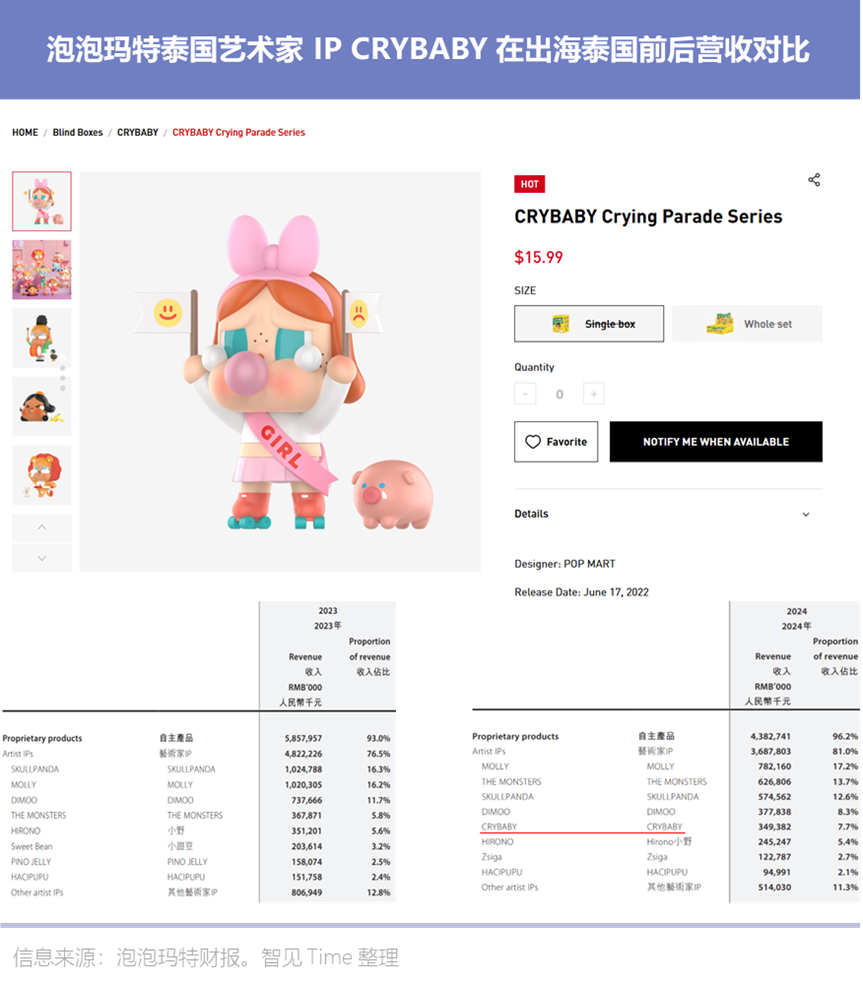The height and width of the screenshot is (983, 863).
Task: Go to HOME breadcrumb link
Action: [x=25, y=132]
